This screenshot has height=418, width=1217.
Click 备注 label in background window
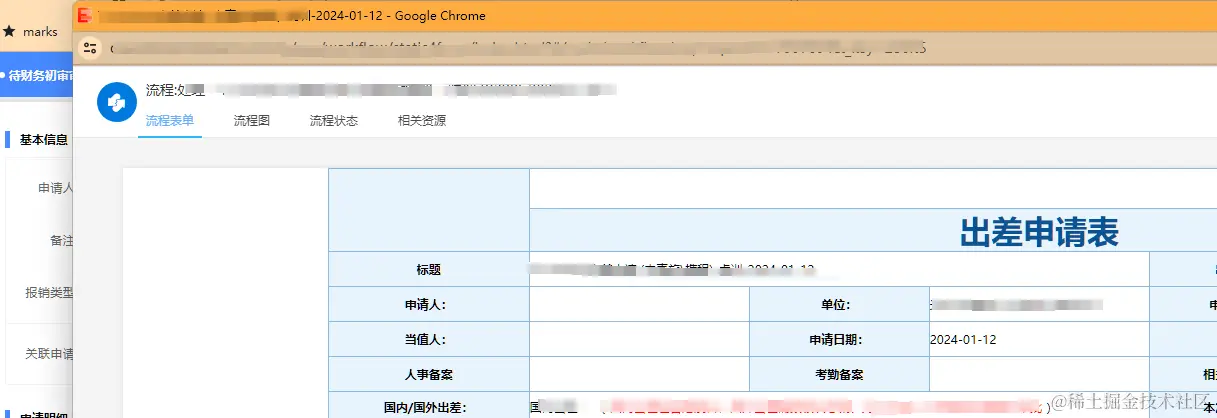coord(61,241)
